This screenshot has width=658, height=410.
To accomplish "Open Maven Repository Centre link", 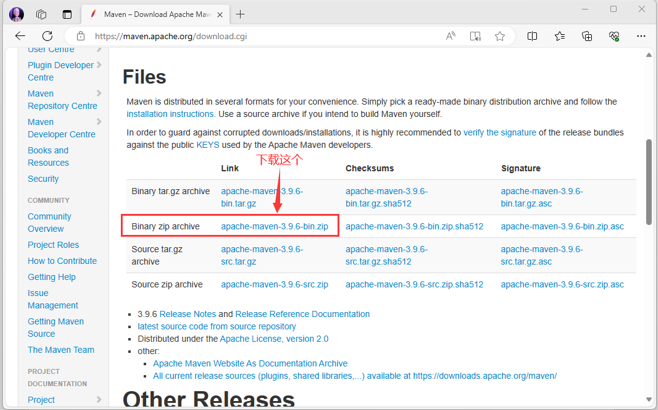I will pos(62,100).
